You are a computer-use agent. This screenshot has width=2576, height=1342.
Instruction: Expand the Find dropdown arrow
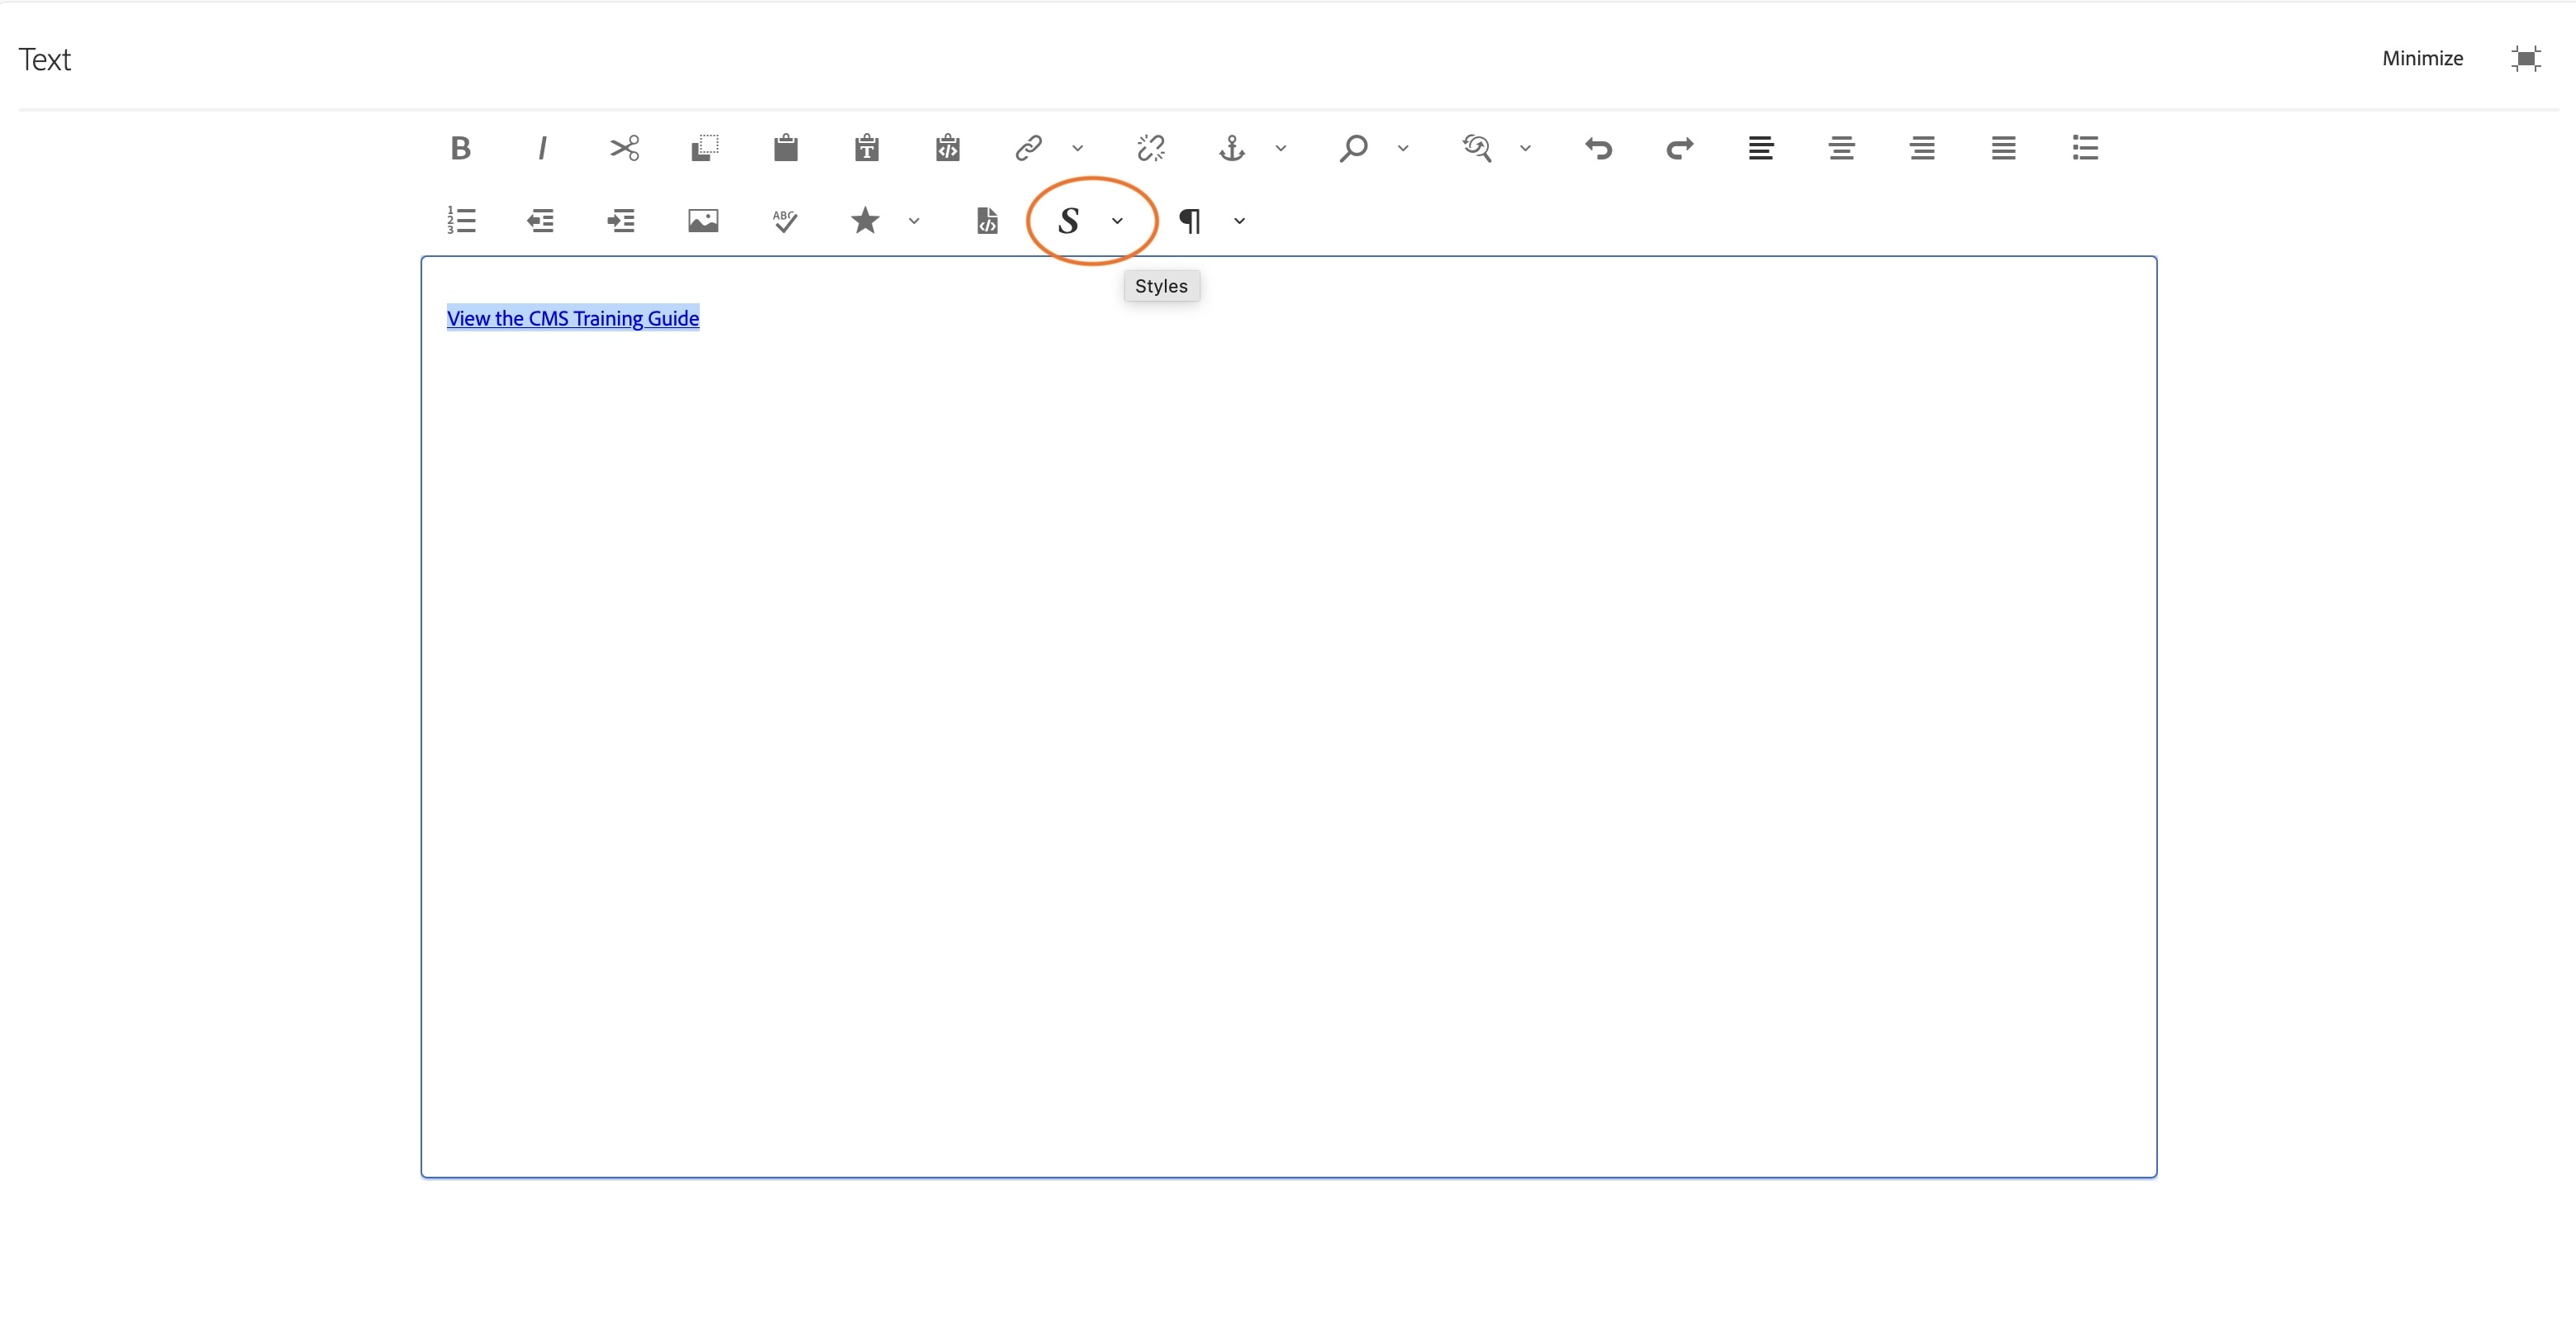(1402, 148)
